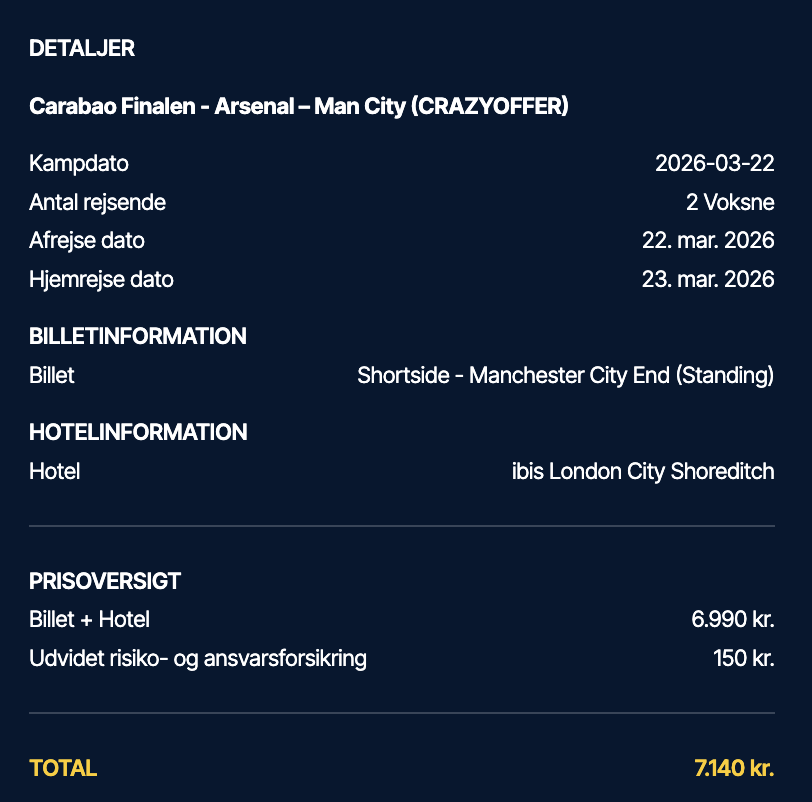This screenshot has width=812, height=802.
Task: Click the Antal rejsende label
Action: (98, 202)
